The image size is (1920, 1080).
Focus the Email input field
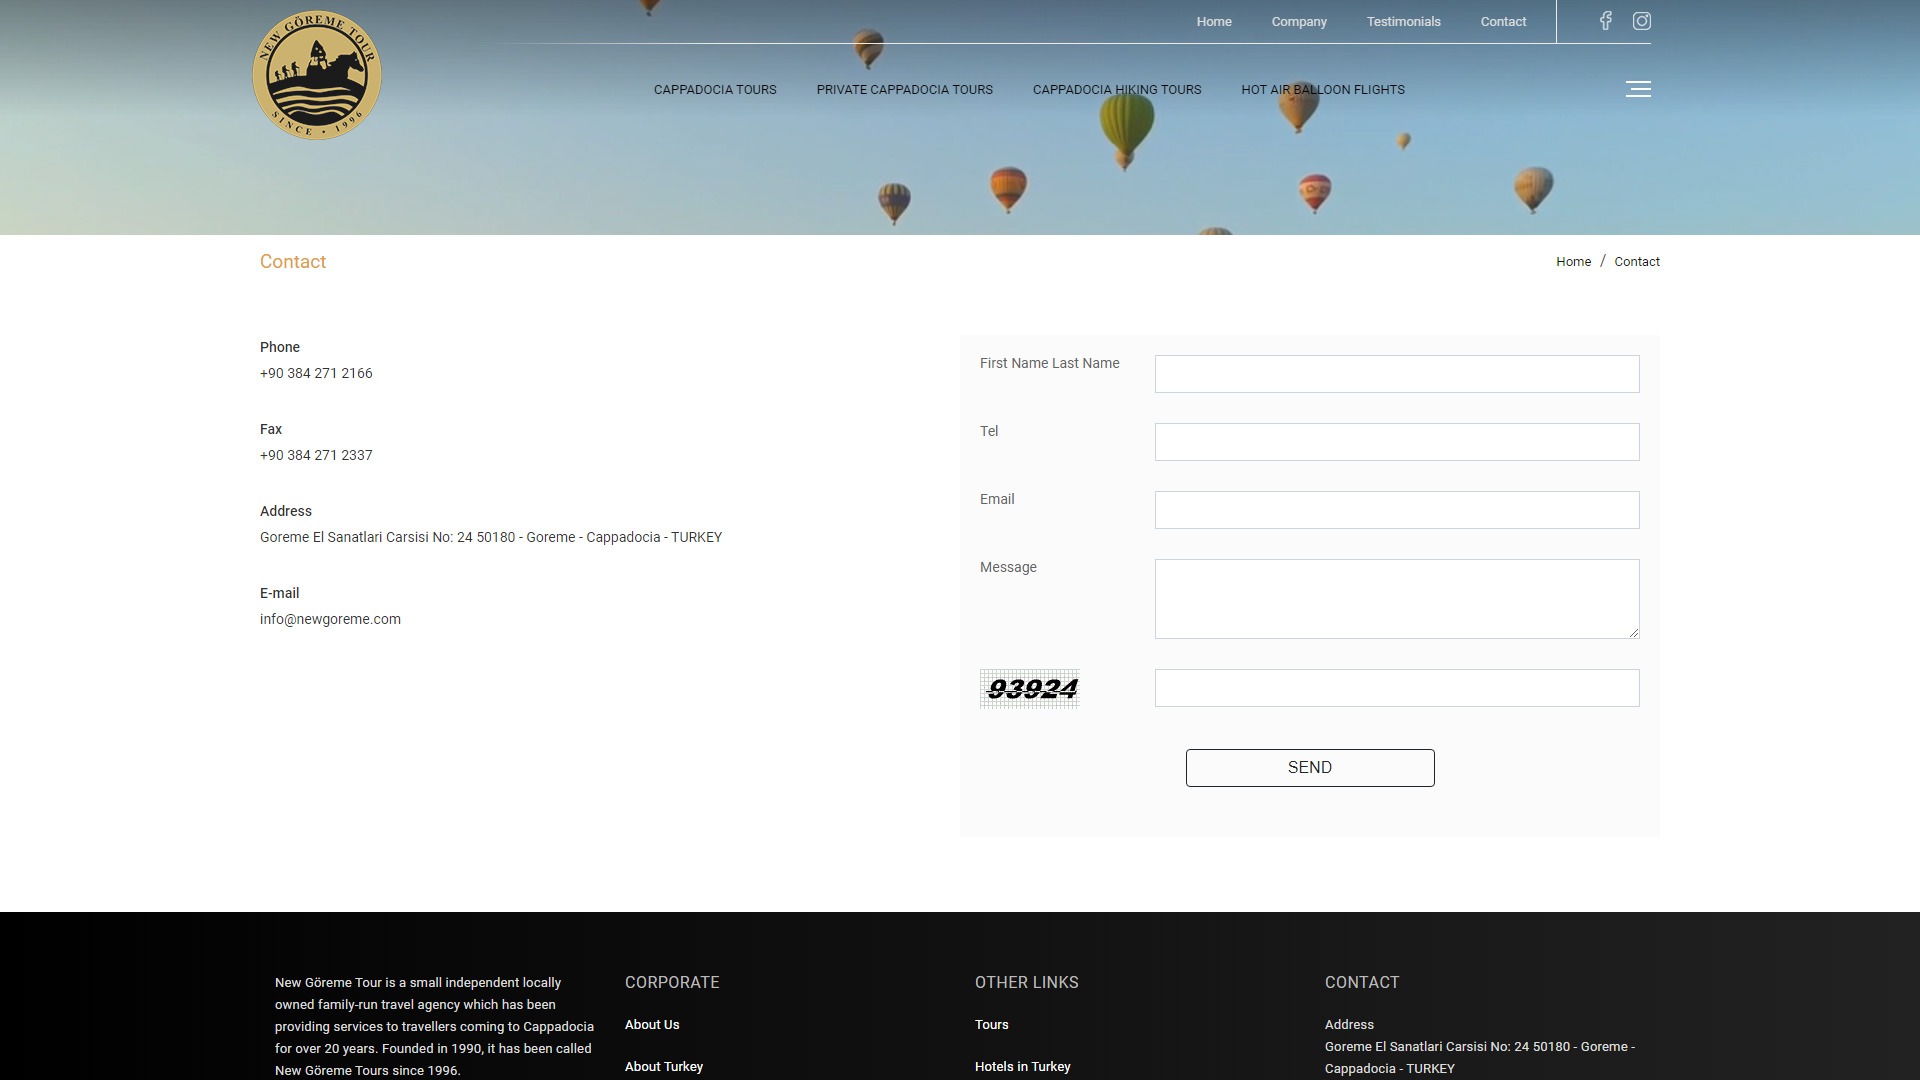1397,510
